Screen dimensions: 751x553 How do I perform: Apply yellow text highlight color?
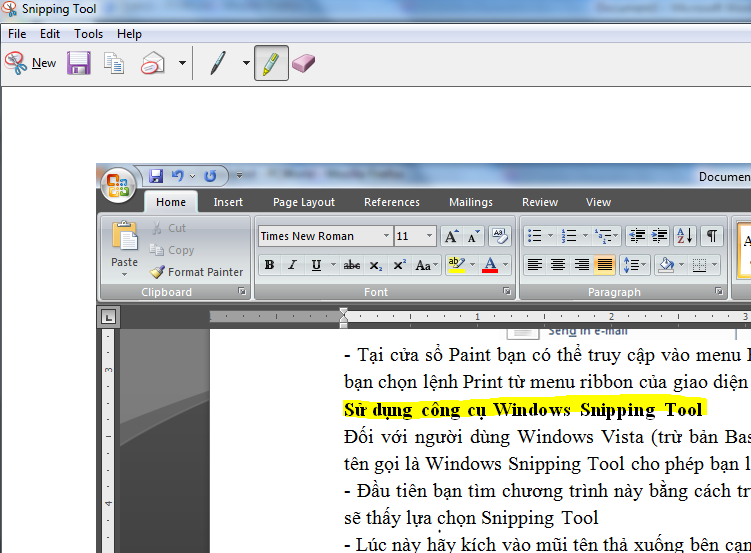click(456, 265)
